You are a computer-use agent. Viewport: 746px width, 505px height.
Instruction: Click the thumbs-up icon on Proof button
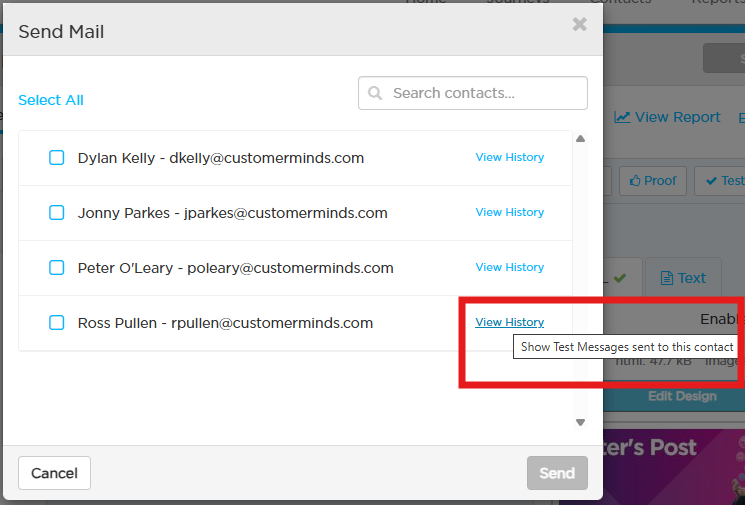pos(635,181)
